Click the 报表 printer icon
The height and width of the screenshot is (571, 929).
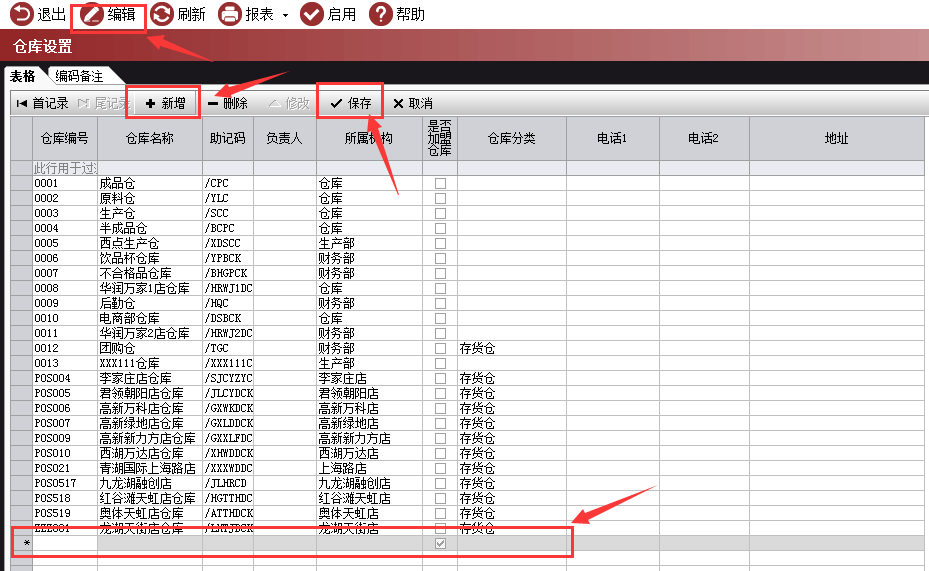point(230,14)
